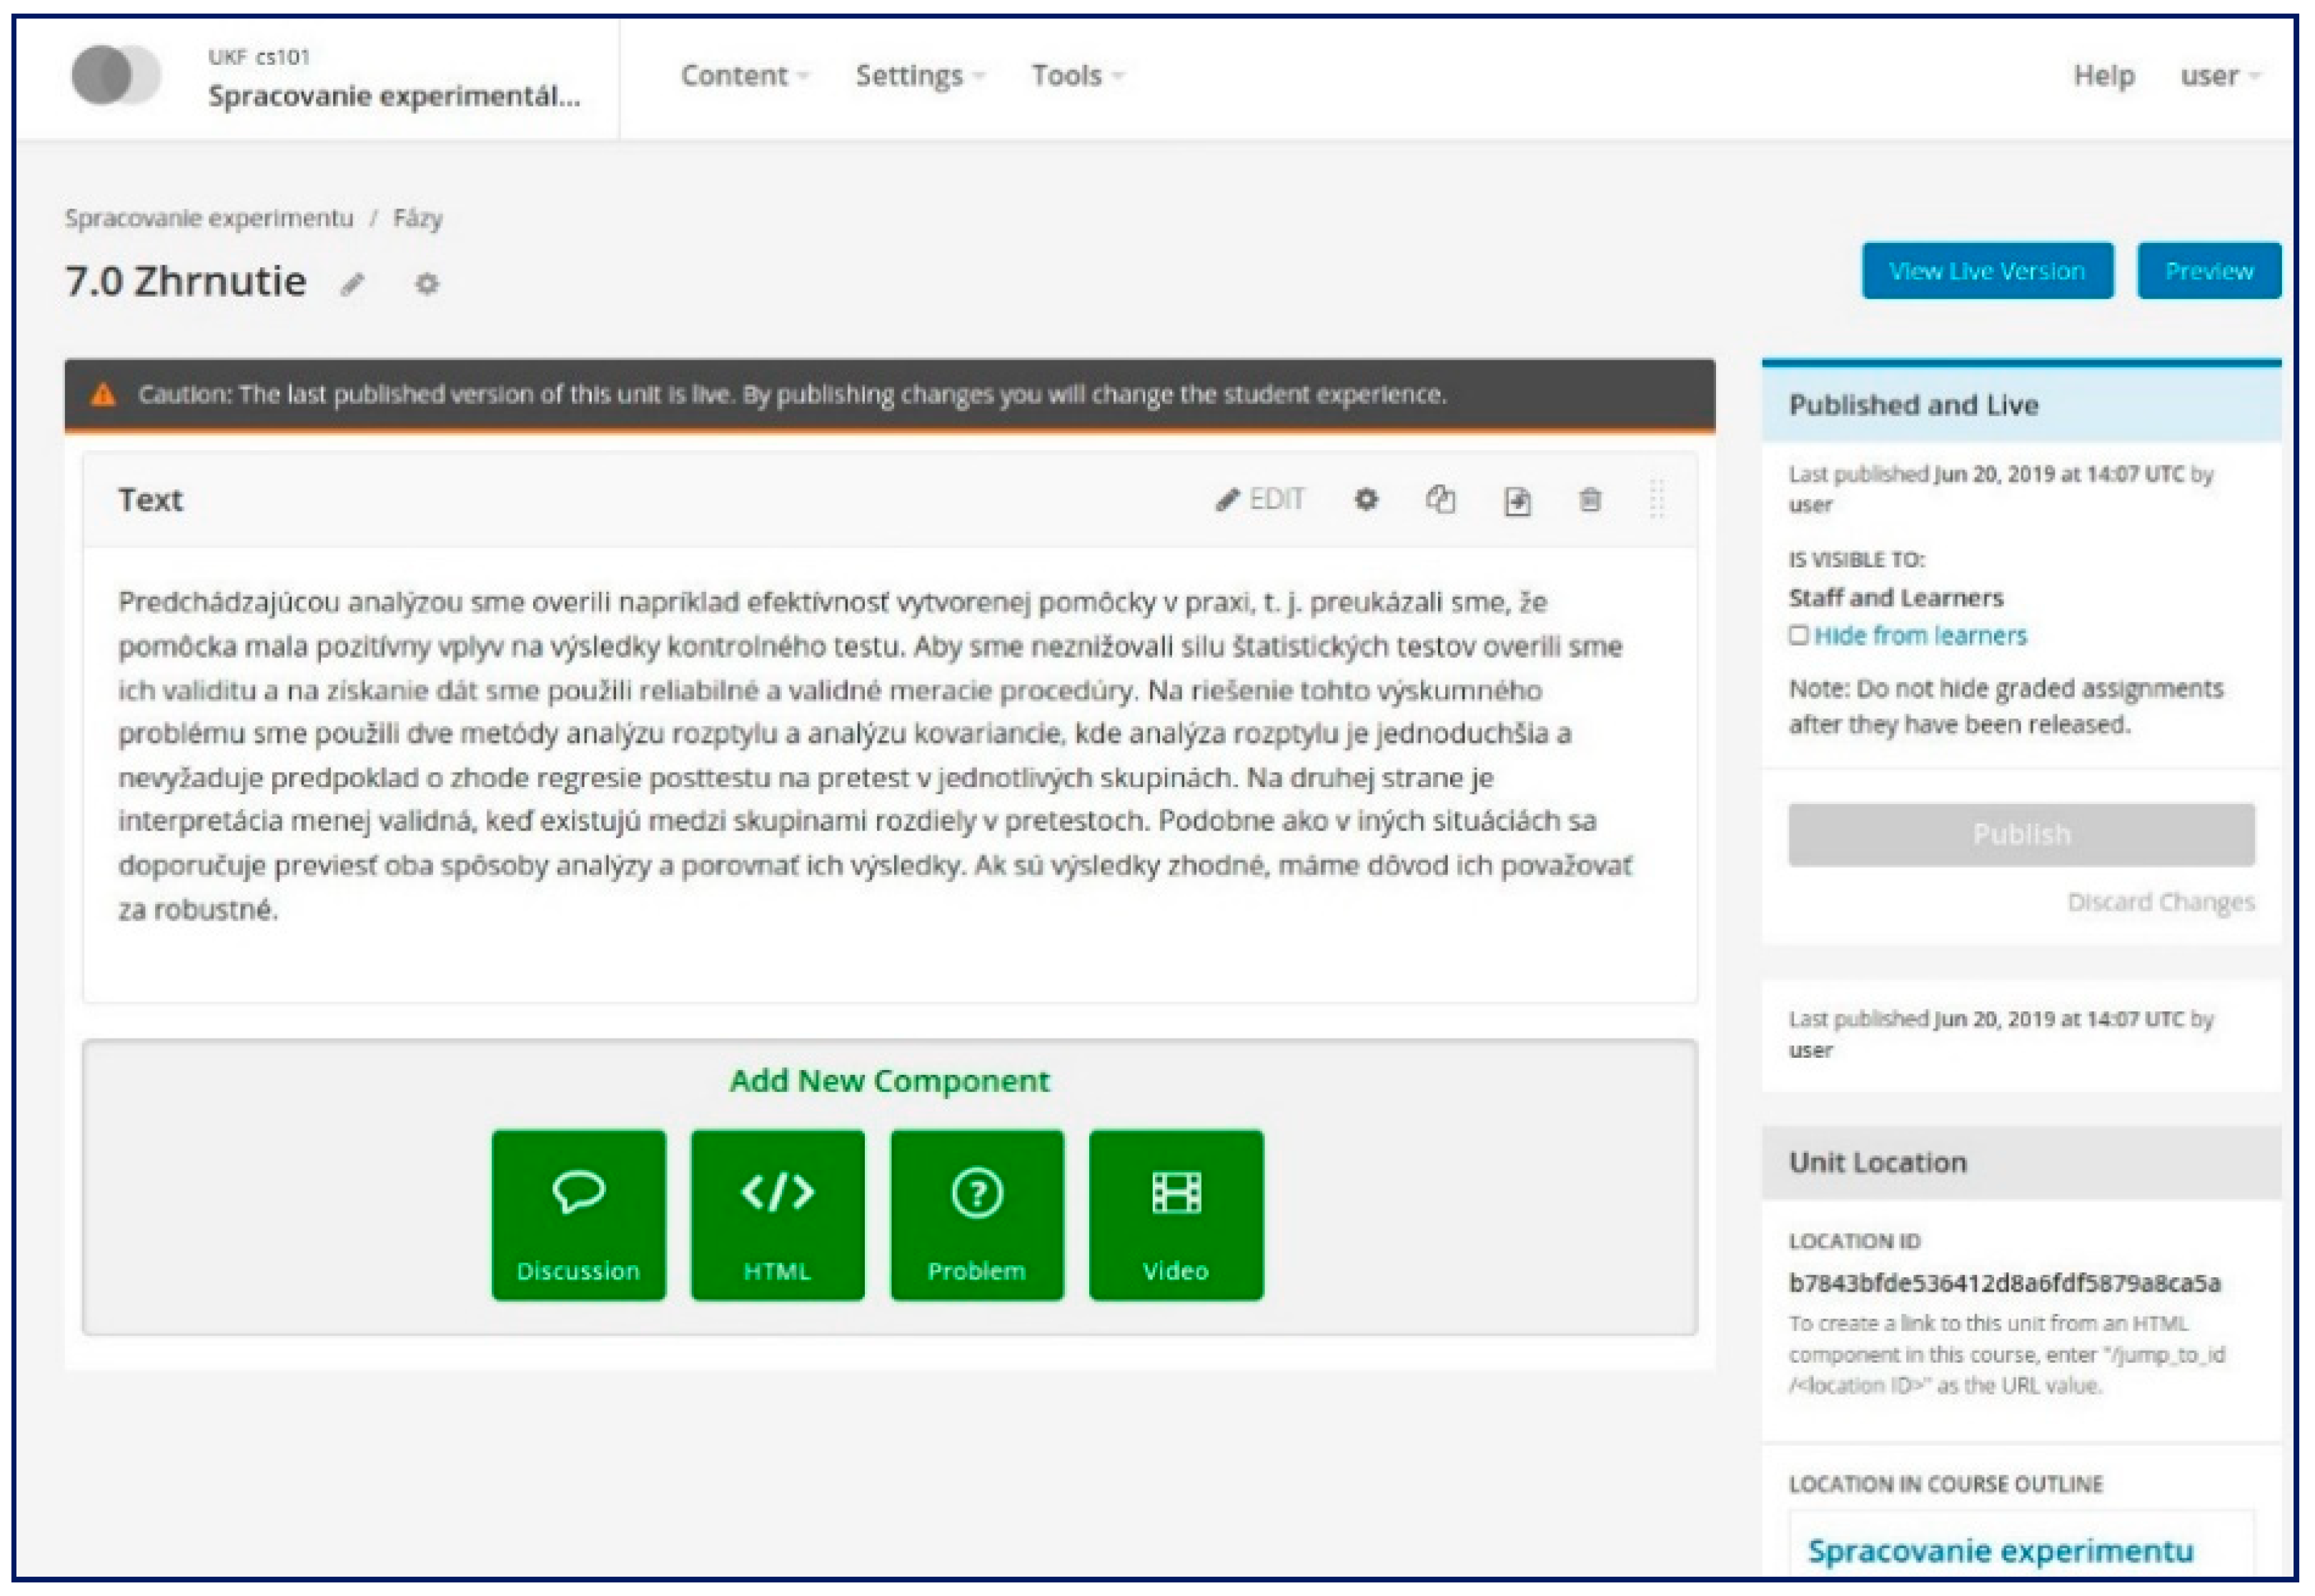Open the Tools menu

1077,76
